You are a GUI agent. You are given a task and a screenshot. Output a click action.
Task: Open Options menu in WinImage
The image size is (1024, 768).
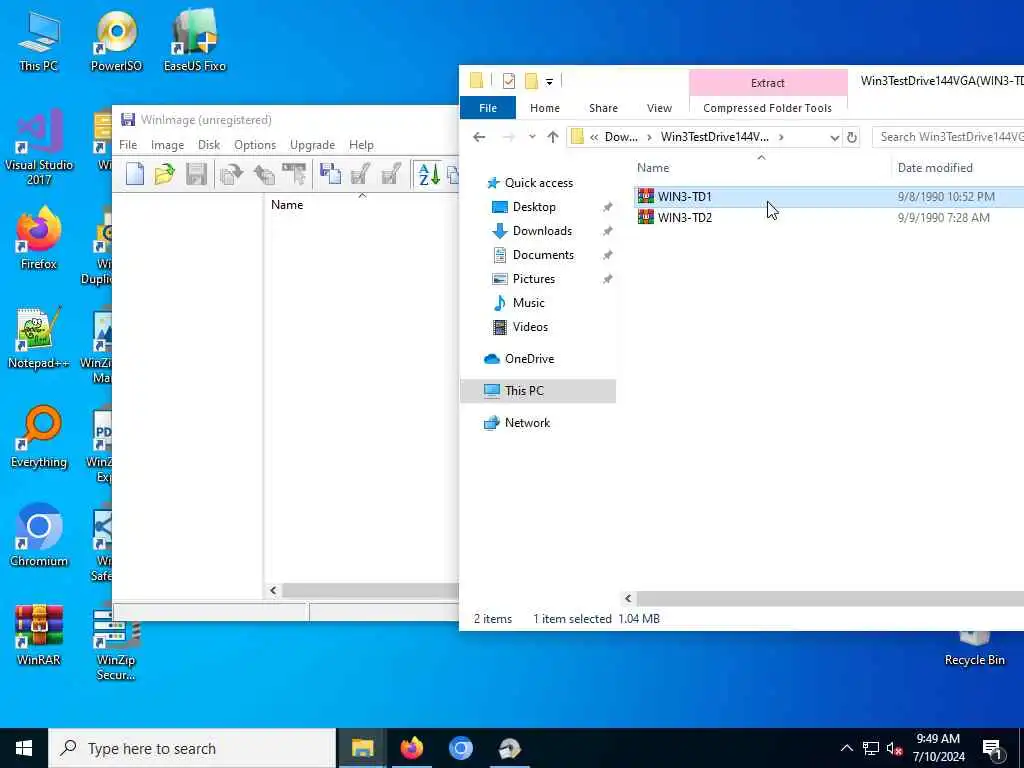click(x=255, y=145)
